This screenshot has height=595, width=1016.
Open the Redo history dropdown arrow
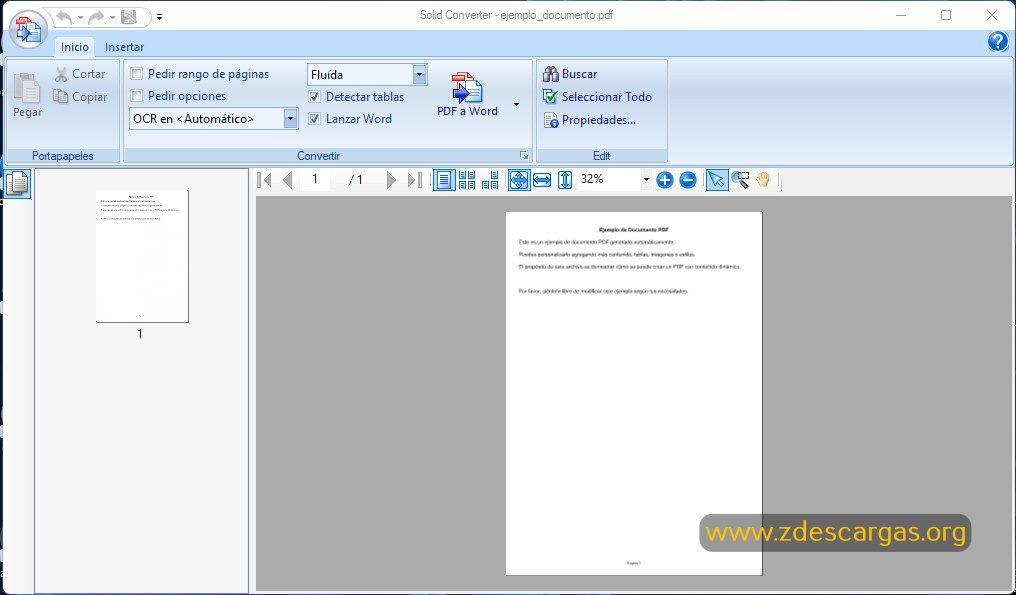[x=111, y=18]
